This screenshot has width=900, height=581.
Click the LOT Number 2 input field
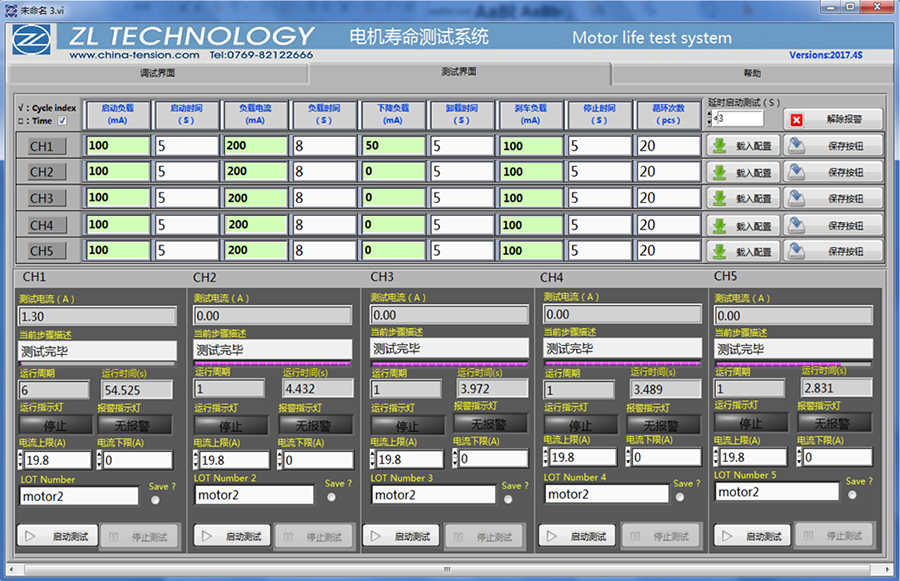coord(256,494)
